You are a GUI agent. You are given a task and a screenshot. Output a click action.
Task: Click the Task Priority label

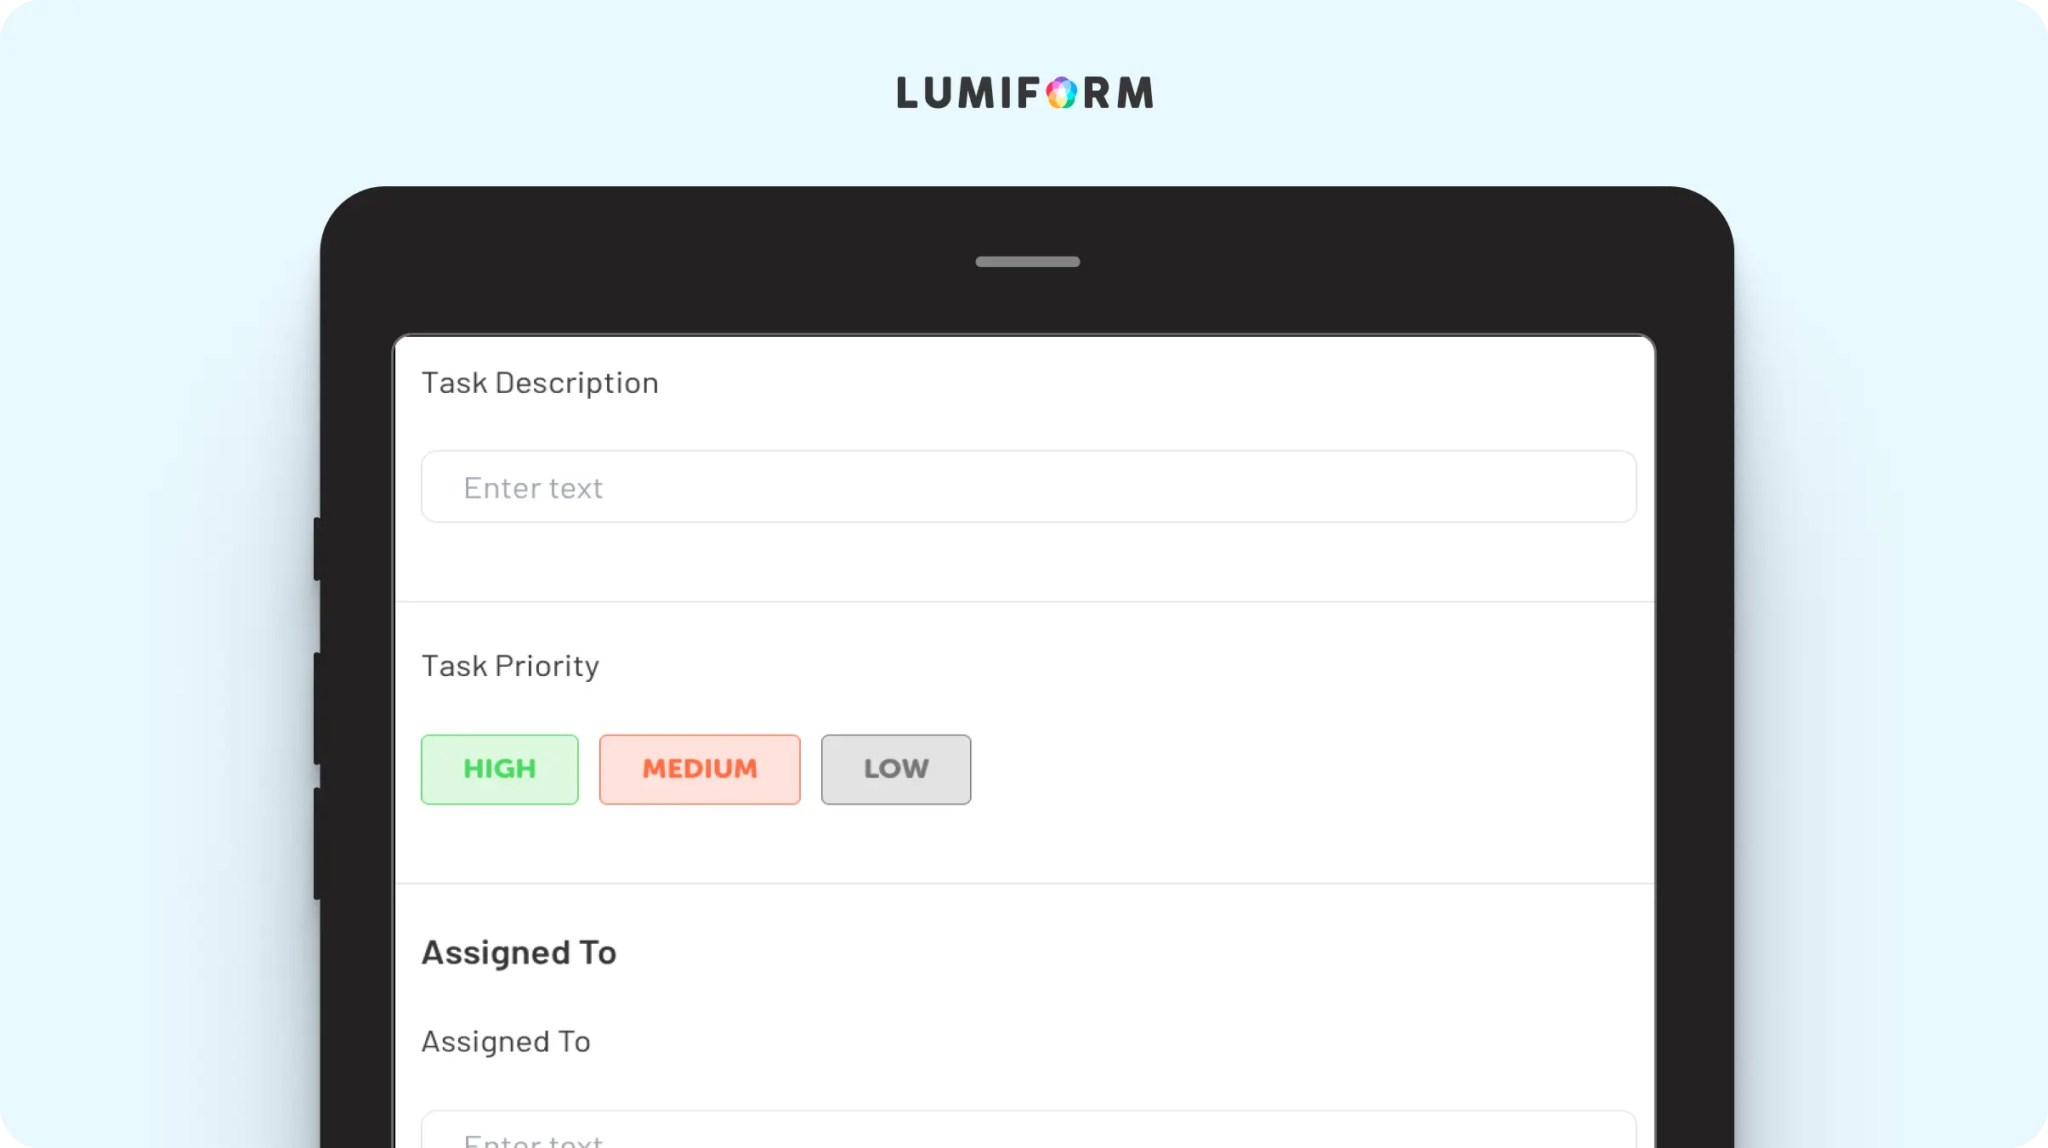pyautogui.click(x=510, y=666)
